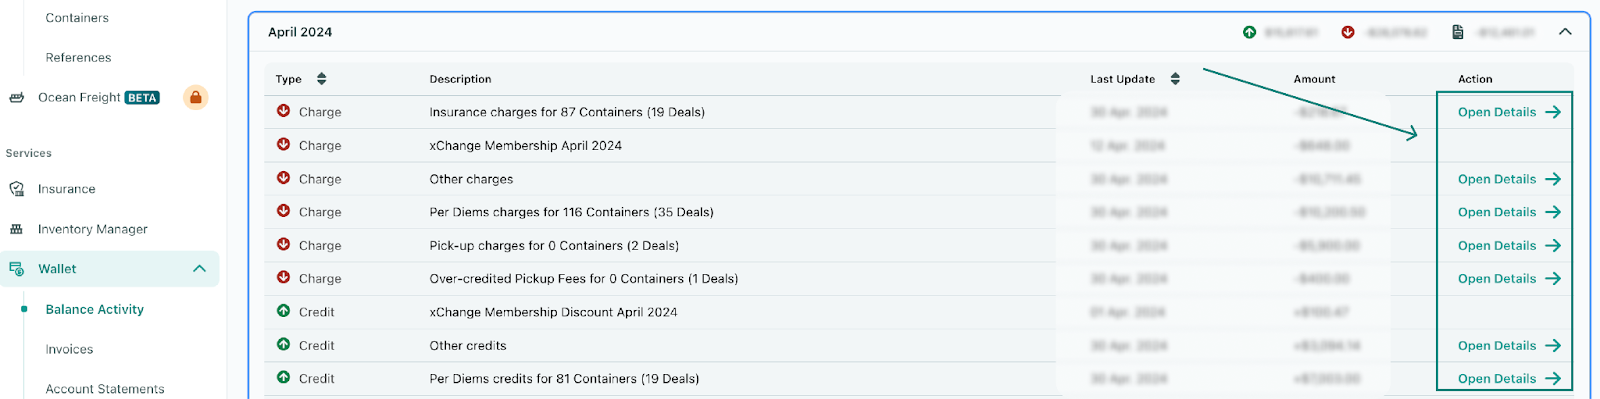This screenshot has width=1600, height=399.
Task: Click the Inventory Manager icon
Action: coord(16,229)
